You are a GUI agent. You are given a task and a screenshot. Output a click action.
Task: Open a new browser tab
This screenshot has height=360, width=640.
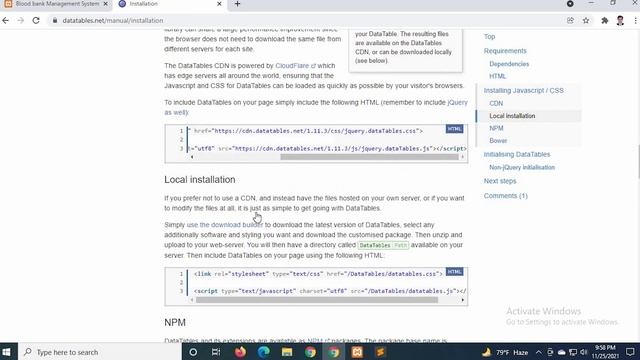pyautogui.click(x=237, y=4)
